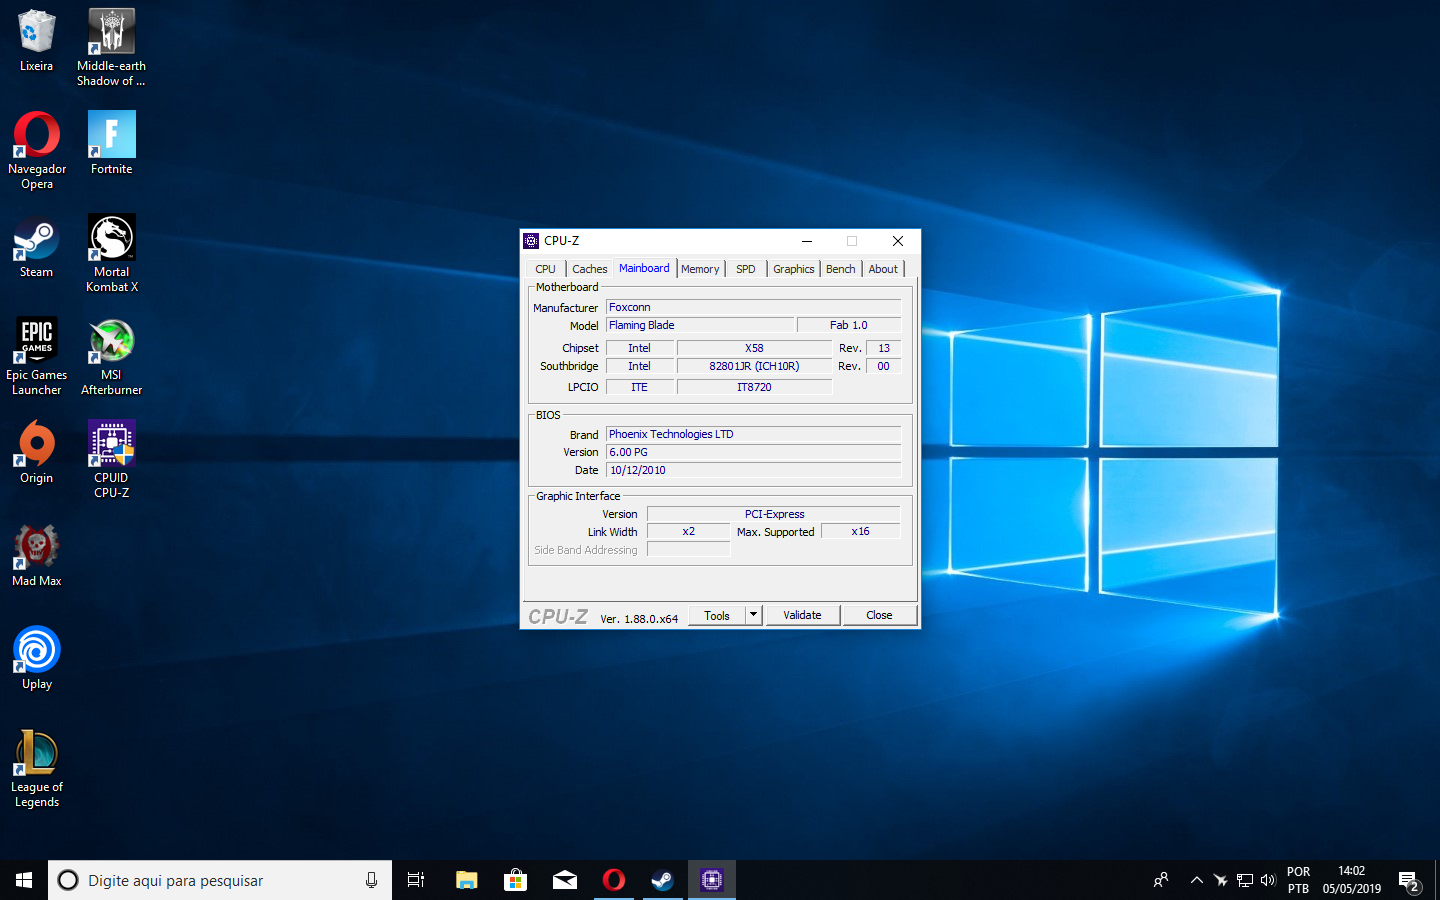Open Task View in the taskbar

tap(416, 880)
